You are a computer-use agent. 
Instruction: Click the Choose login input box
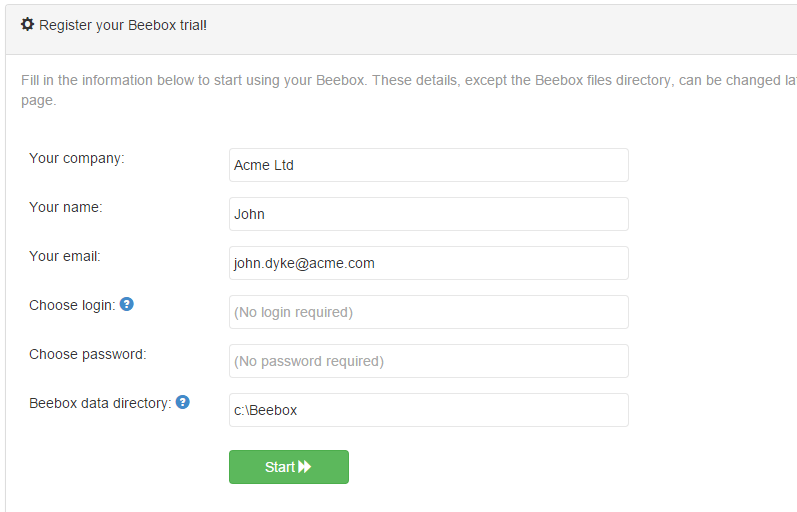pos(428,312)
